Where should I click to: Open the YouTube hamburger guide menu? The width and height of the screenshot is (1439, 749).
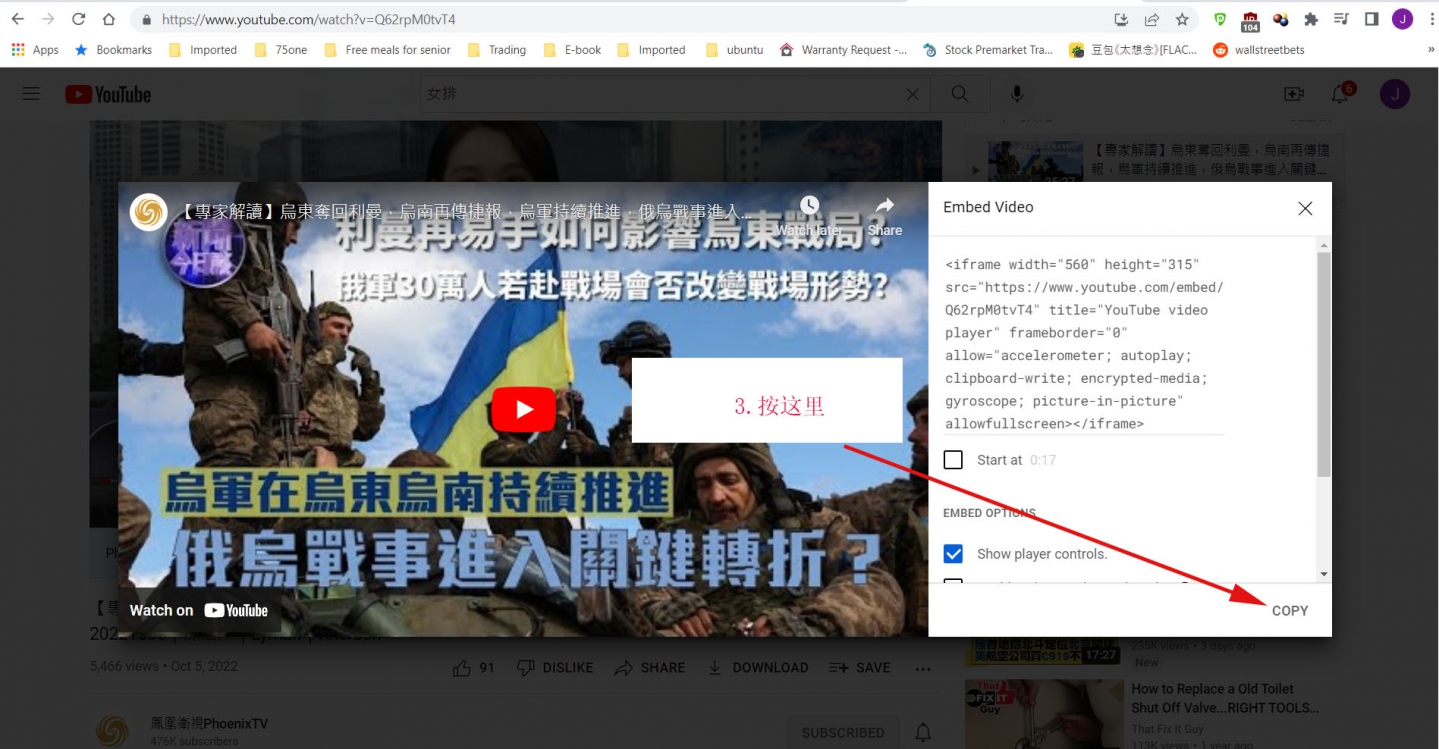tap(31, 94)
